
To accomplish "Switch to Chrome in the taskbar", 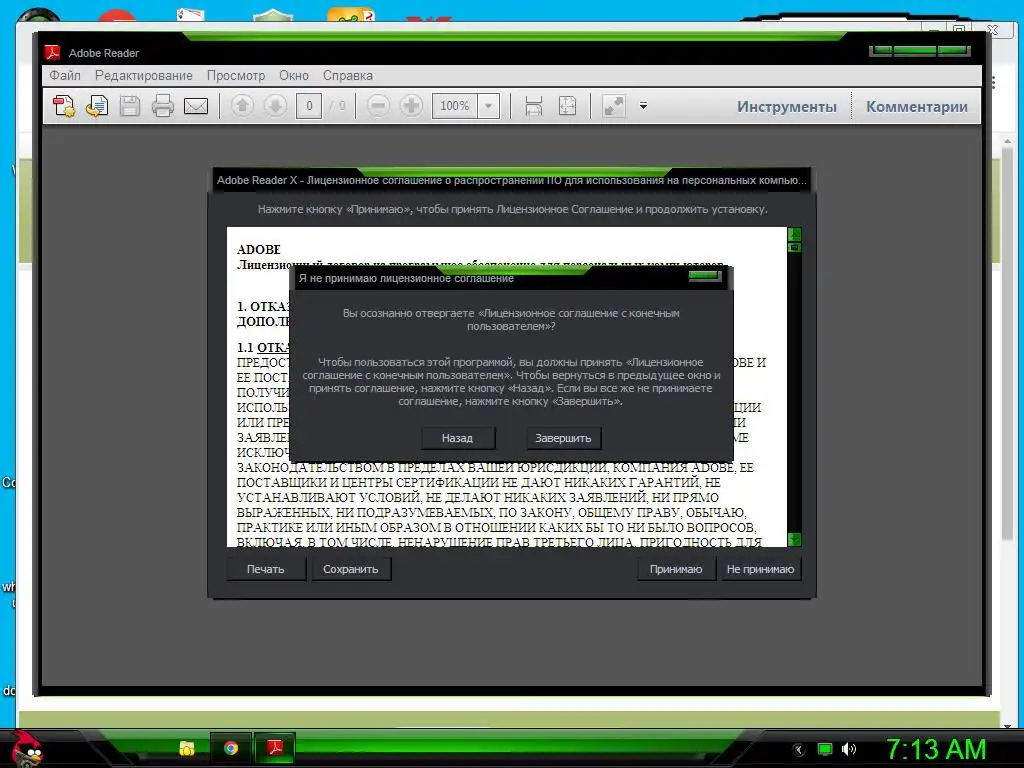I will 231,748.
